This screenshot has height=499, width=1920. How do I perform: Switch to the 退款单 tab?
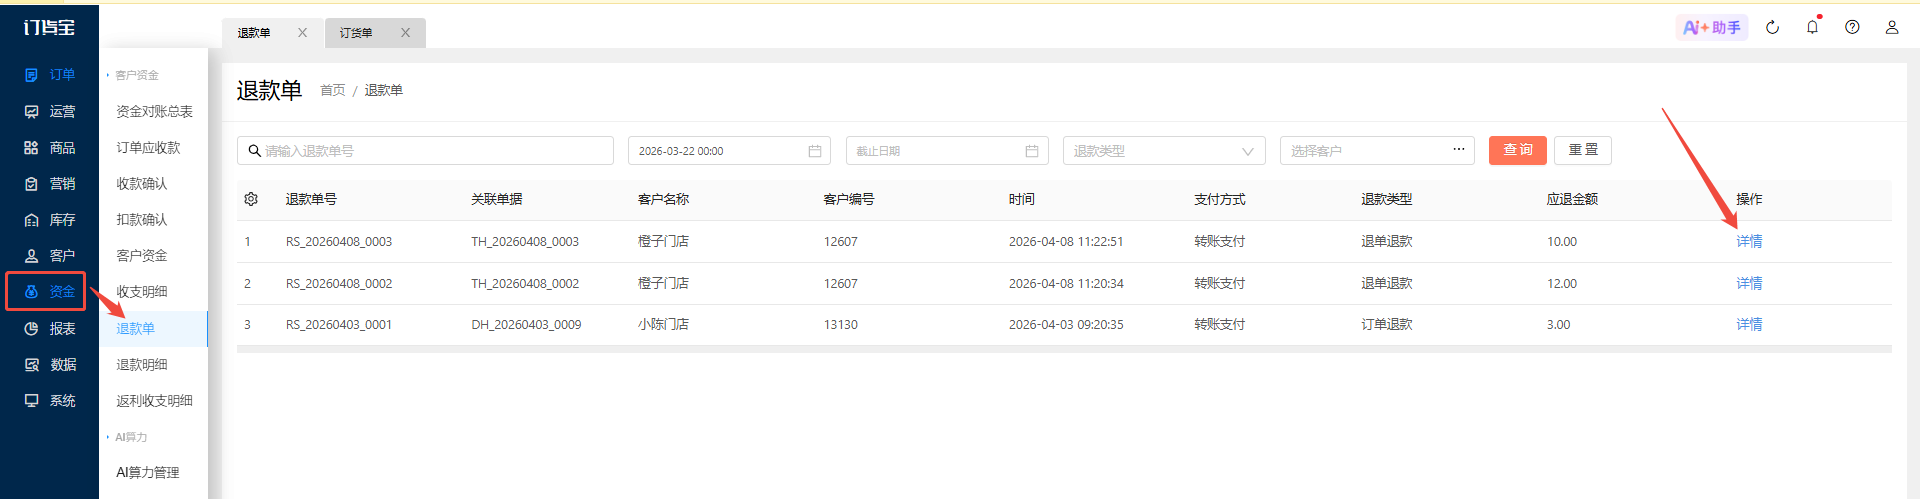pyautogui.click(x=254, y=33)
